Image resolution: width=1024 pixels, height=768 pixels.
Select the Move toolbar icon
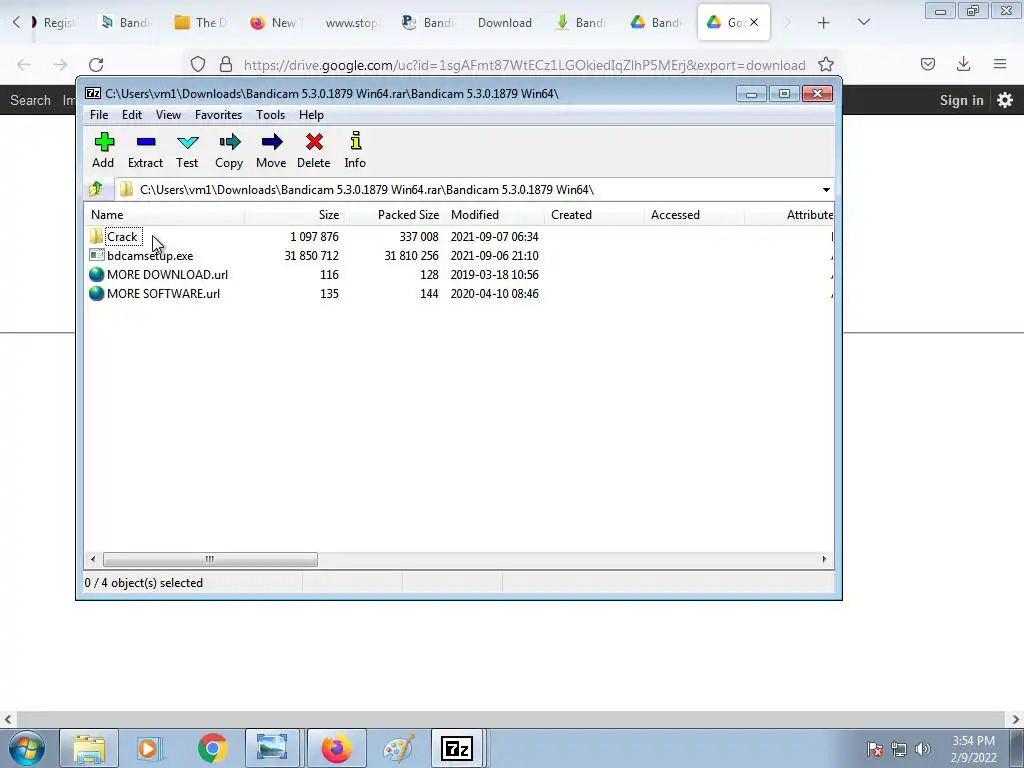[x=271, y=142]
